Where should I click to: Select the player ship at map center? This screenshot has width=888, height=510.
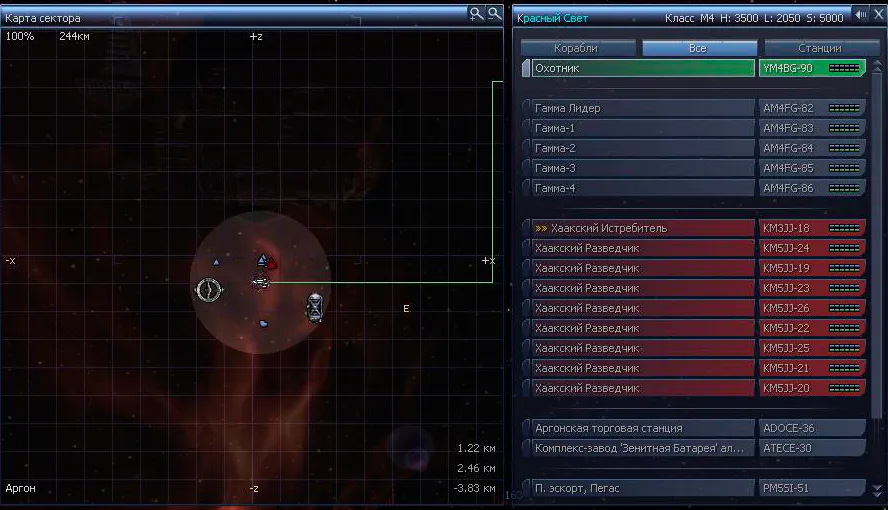point(261,282)
